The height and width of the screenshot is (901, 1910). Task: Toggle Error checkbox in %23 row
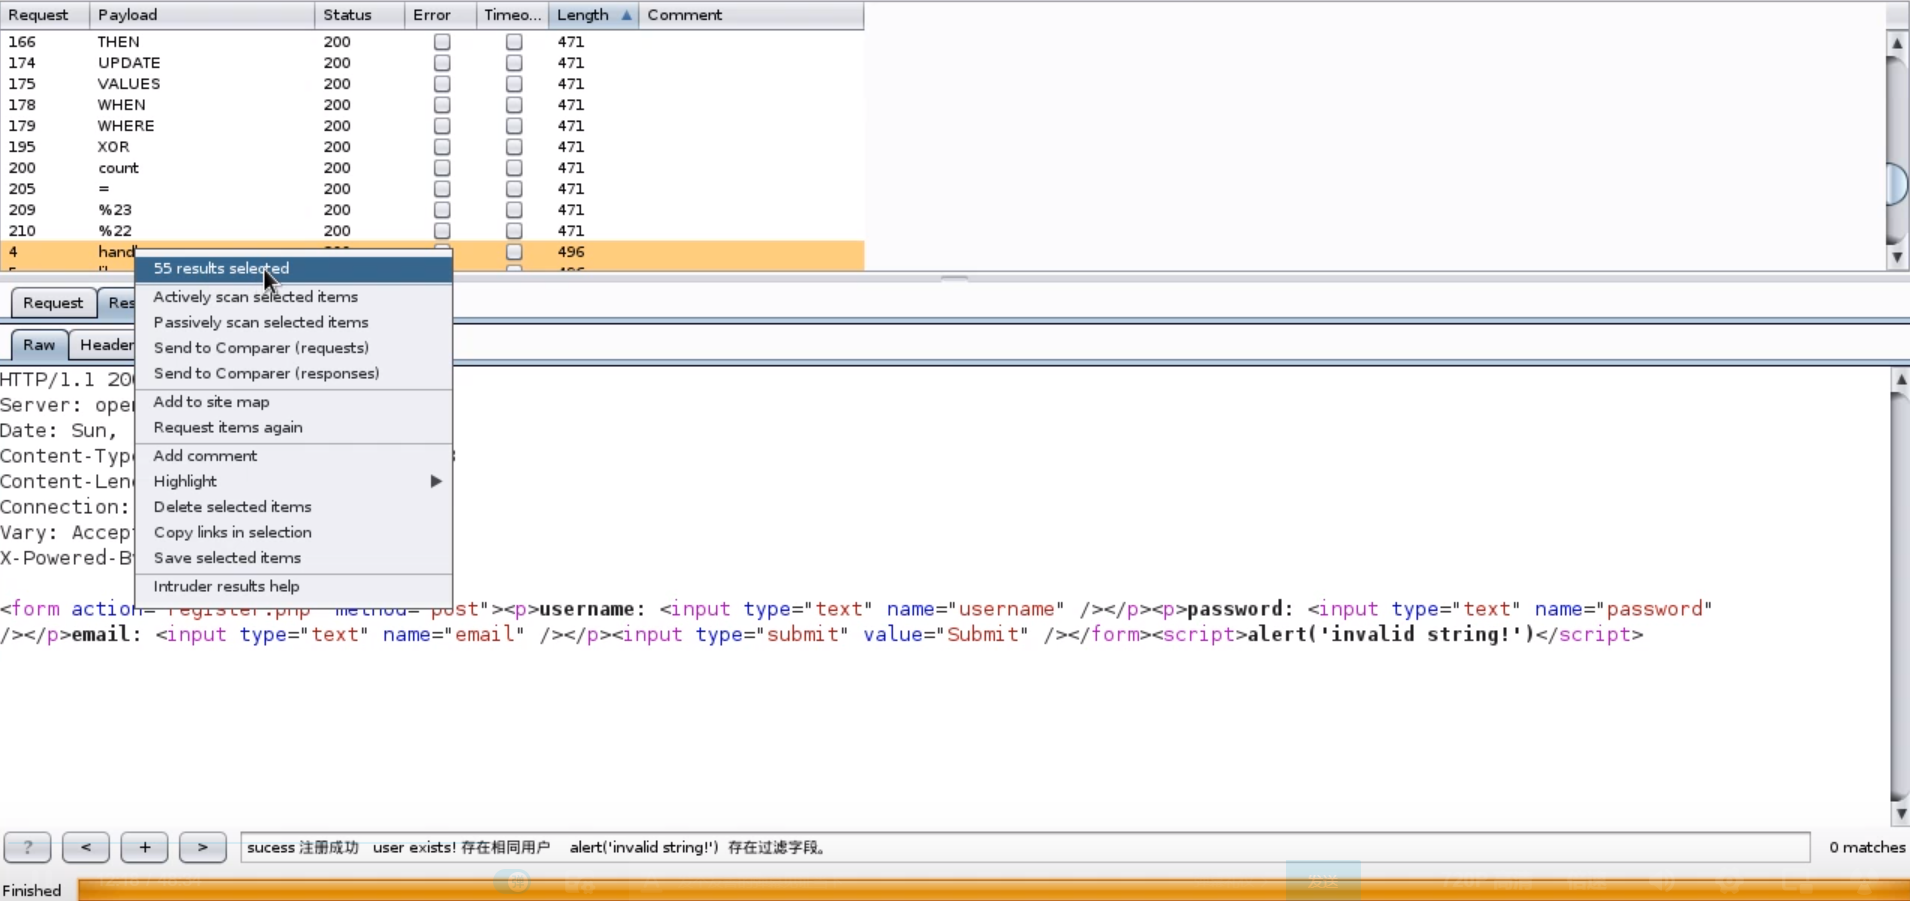coord(442,210)
